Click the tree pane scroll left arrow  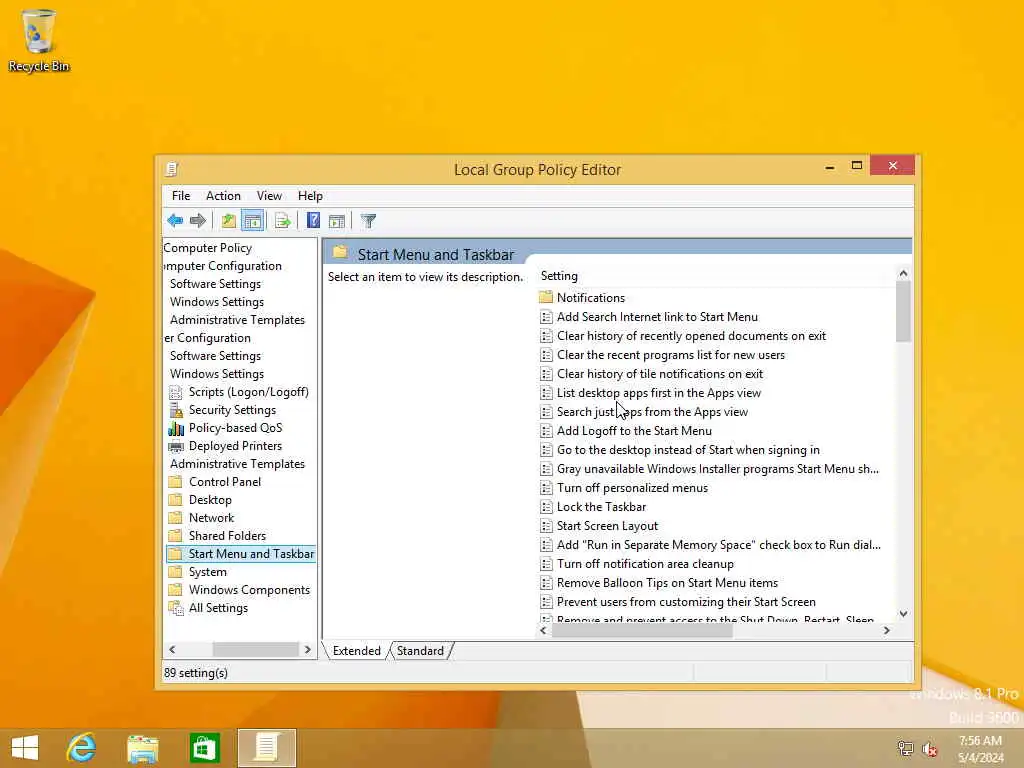pyautogui.click(x=172, y=650)
